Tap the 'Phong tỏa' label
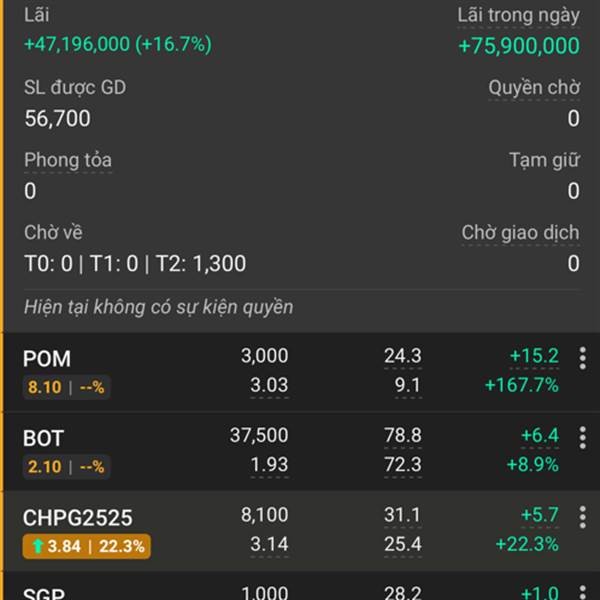 coord(68,160)
